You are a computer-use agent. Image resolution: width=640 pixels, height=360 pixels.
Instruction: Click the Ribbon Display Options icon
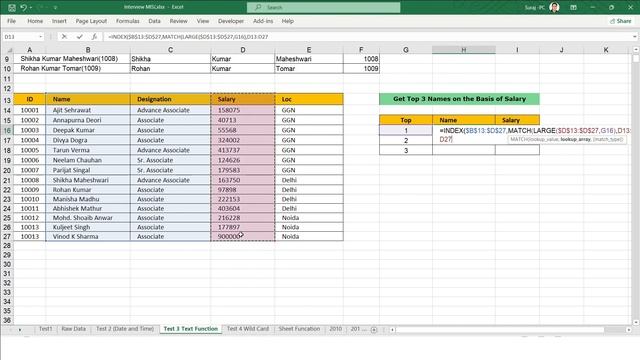[x=573, y=7]
